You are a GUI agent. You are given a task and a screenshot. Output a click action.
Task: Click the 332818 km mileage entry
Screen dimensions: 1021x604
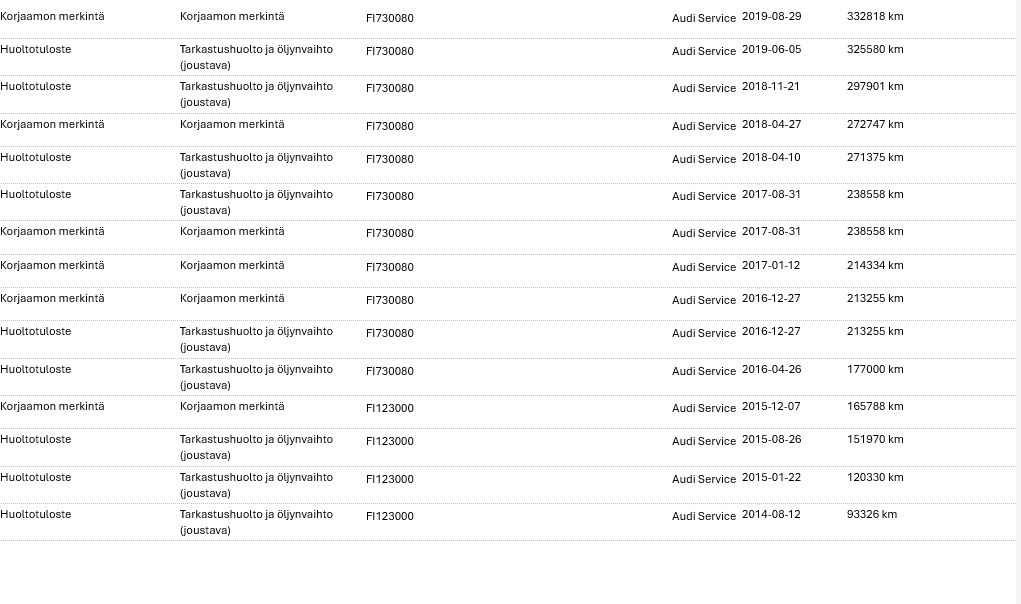[x=874, y=16]
